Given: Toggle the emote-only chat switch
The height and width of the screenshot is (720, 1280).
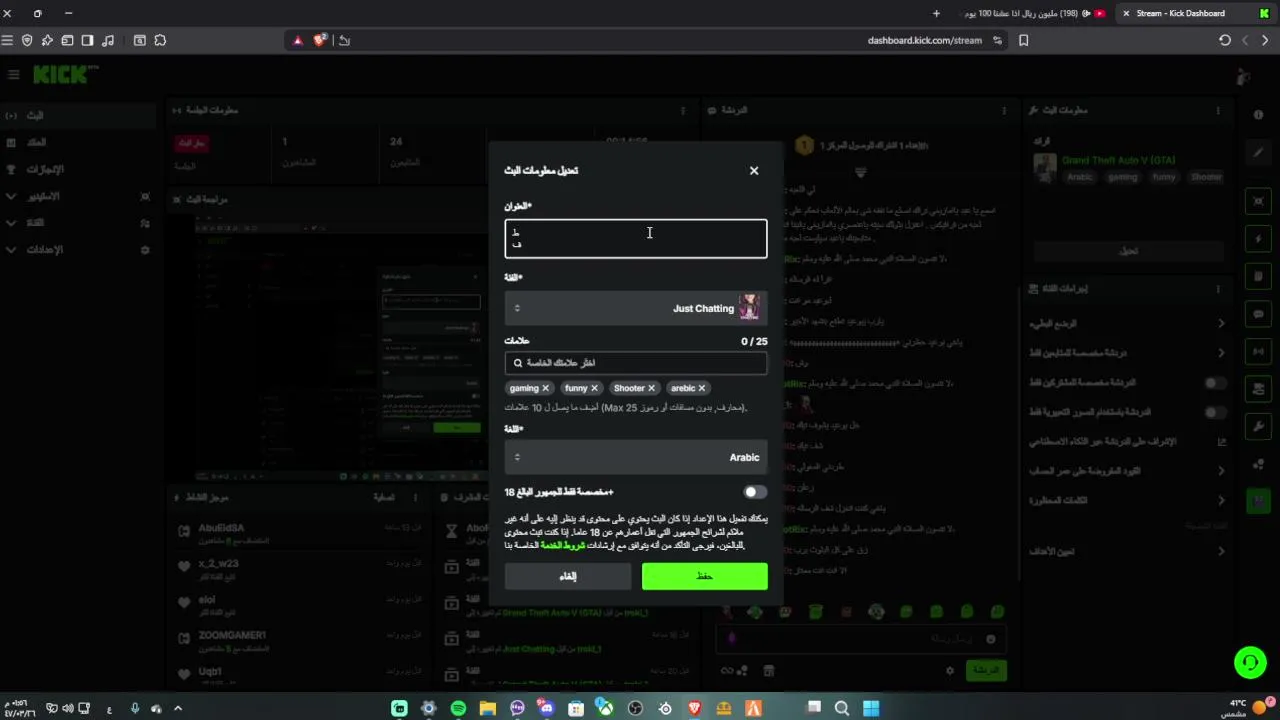Looking at the screenshot, I should 1215,411.
